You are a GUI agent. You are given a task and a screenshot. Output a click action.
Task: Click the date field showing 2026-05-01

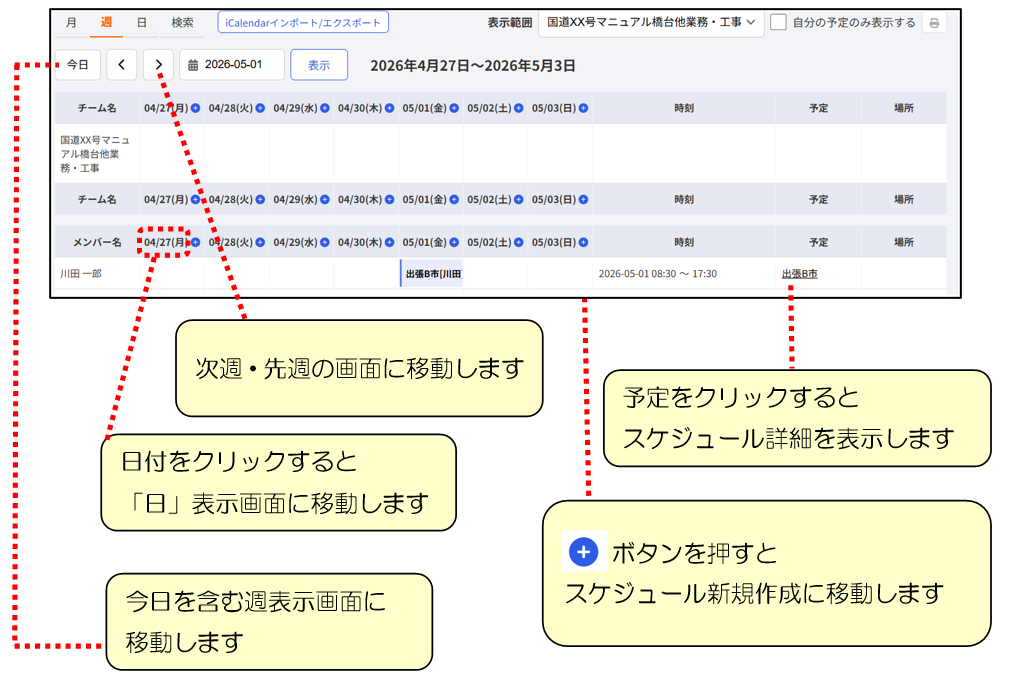pos(232,65)
